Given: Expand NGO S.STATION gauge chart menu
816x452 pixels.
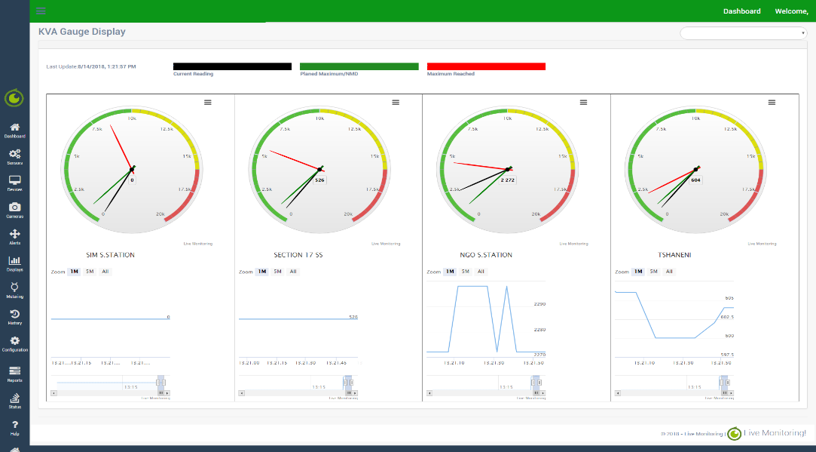Looking at the screenshot, I should (583, 102).
